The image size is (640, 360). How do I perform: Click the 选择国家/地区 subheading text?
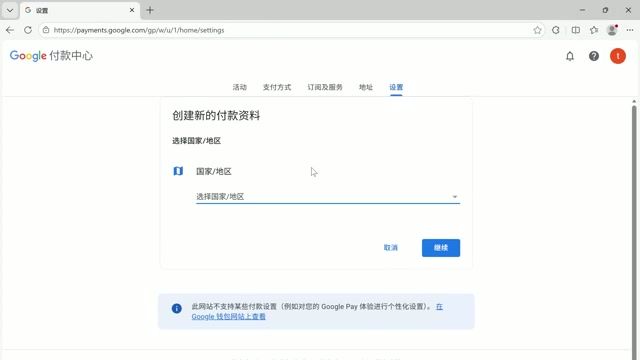tap(196, 141)
